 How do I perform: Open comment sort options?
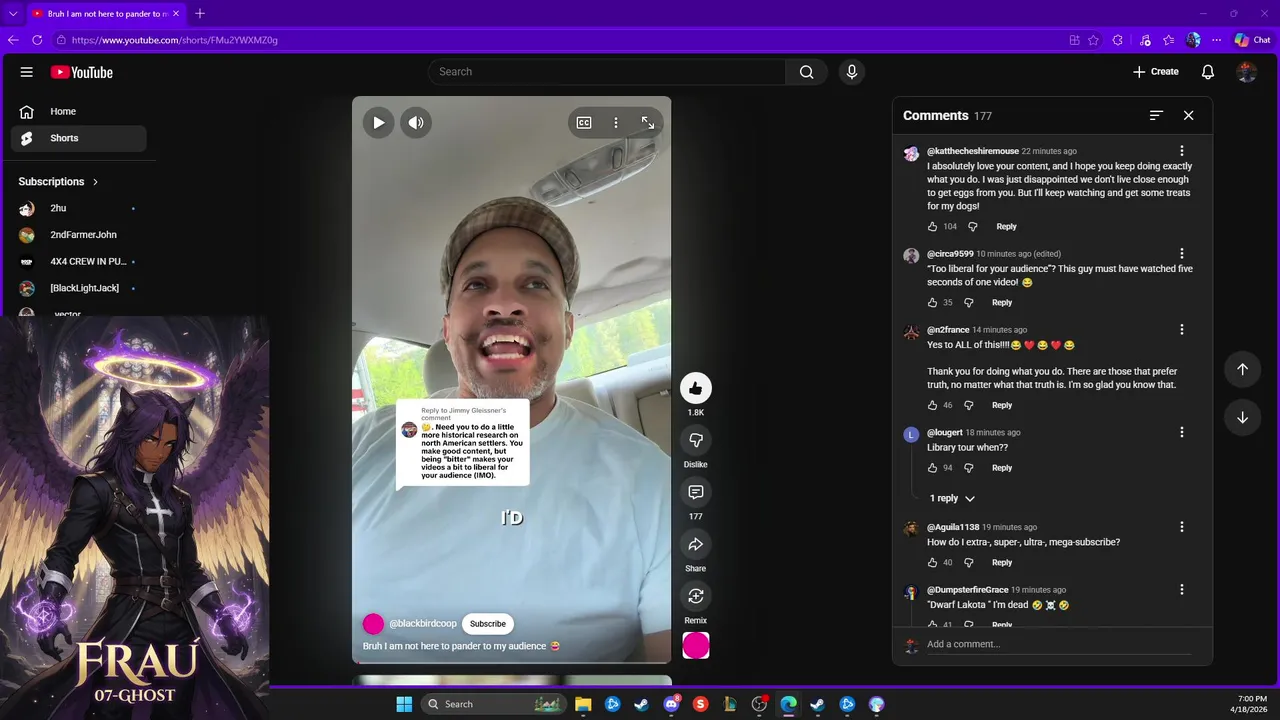coord(1156,116)
